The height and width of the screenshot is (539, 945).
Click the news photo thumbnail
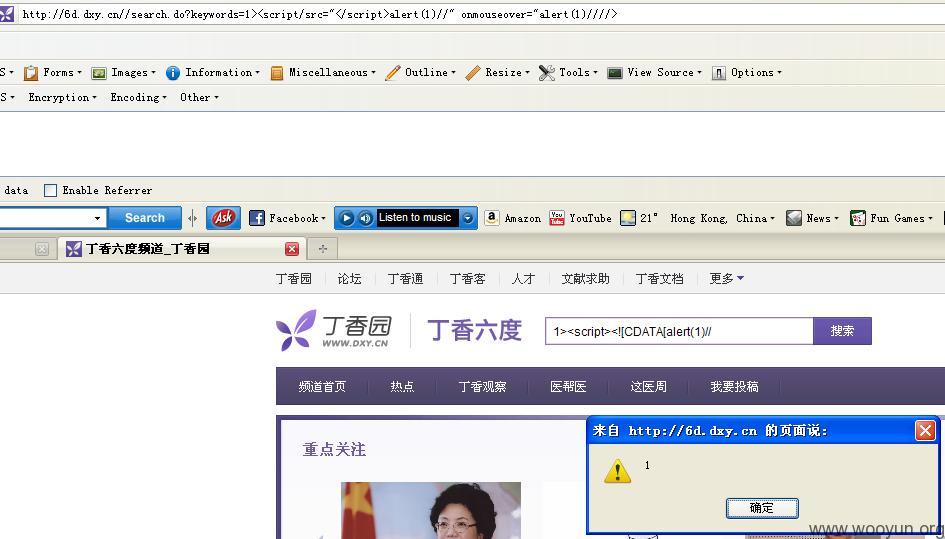(x=431, y=510)
